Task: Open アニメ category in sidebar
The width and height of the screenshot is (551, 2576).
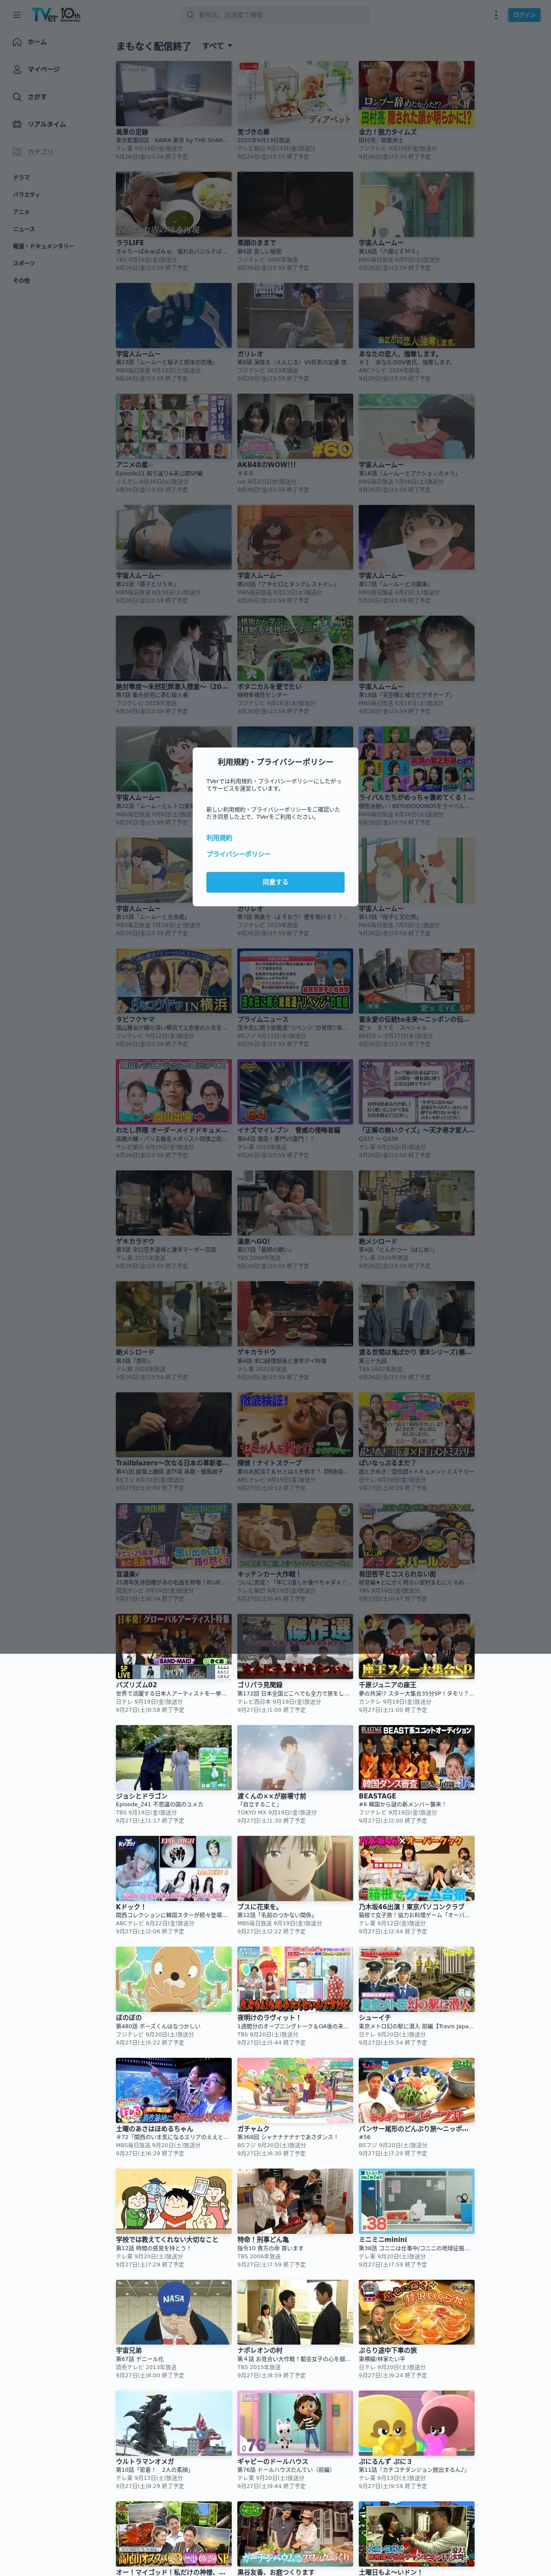Action: pos(21,212)
